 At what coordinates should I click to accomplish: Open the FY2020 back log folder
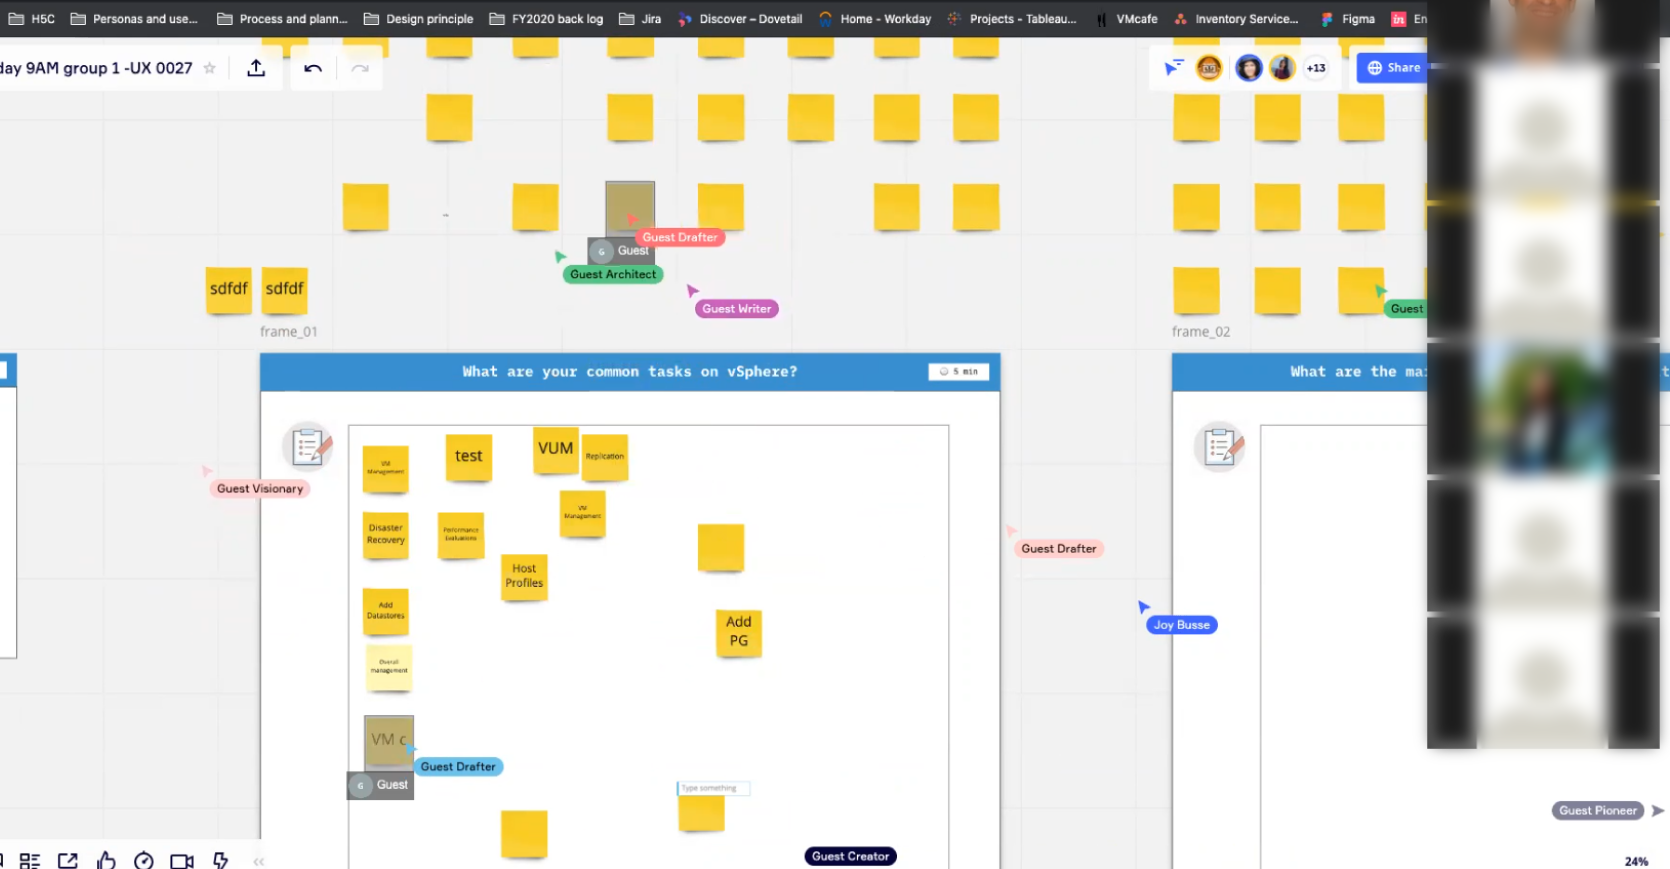546,19
